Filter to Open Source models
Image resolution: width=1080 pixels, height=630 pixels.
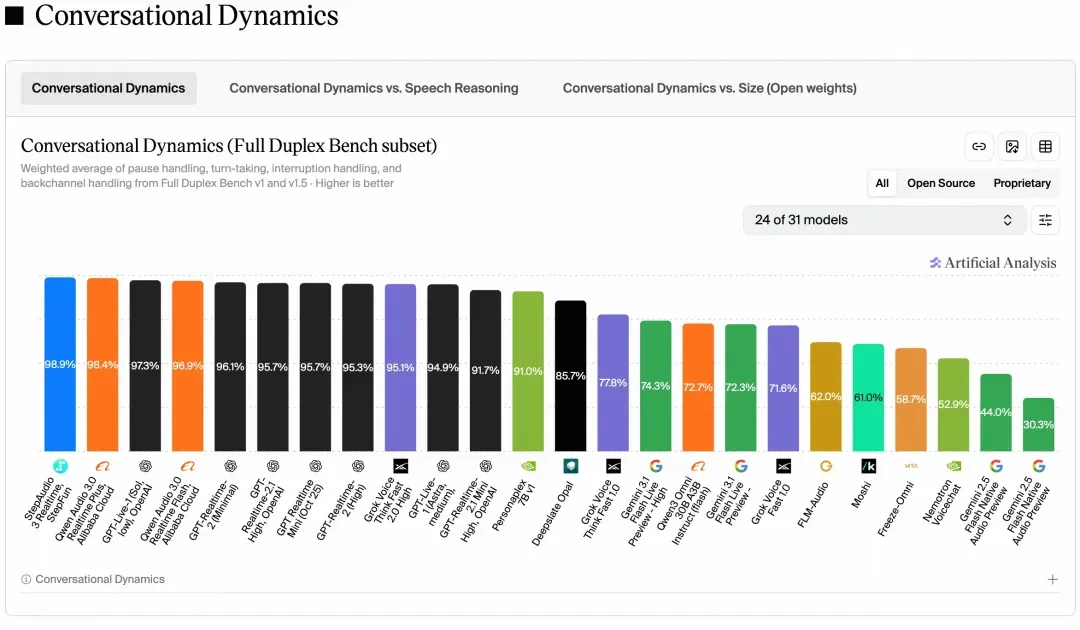pos(941,183)
